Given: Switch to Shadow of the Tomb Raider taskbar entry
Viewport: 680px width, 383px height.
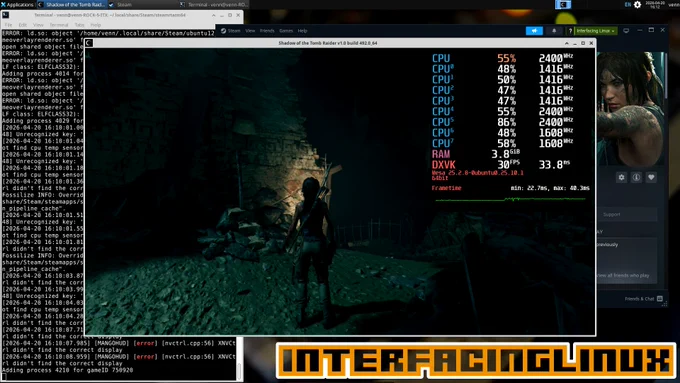Looking at the screenshot, I should click(x=71, y=4).
